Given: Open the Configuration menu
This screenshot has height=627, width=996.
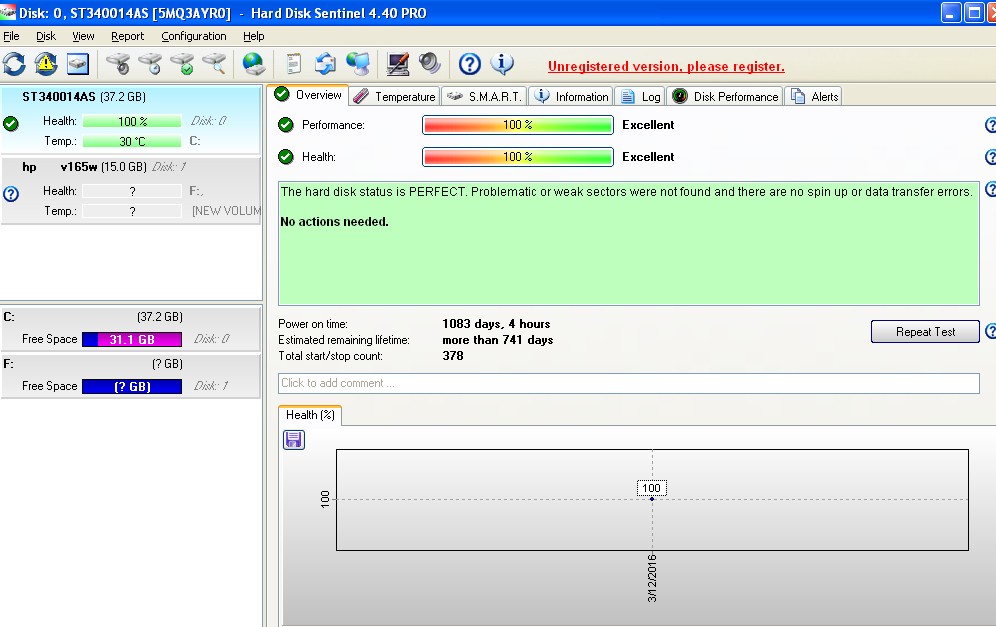Looking at the screenshot, I should 194,36.
